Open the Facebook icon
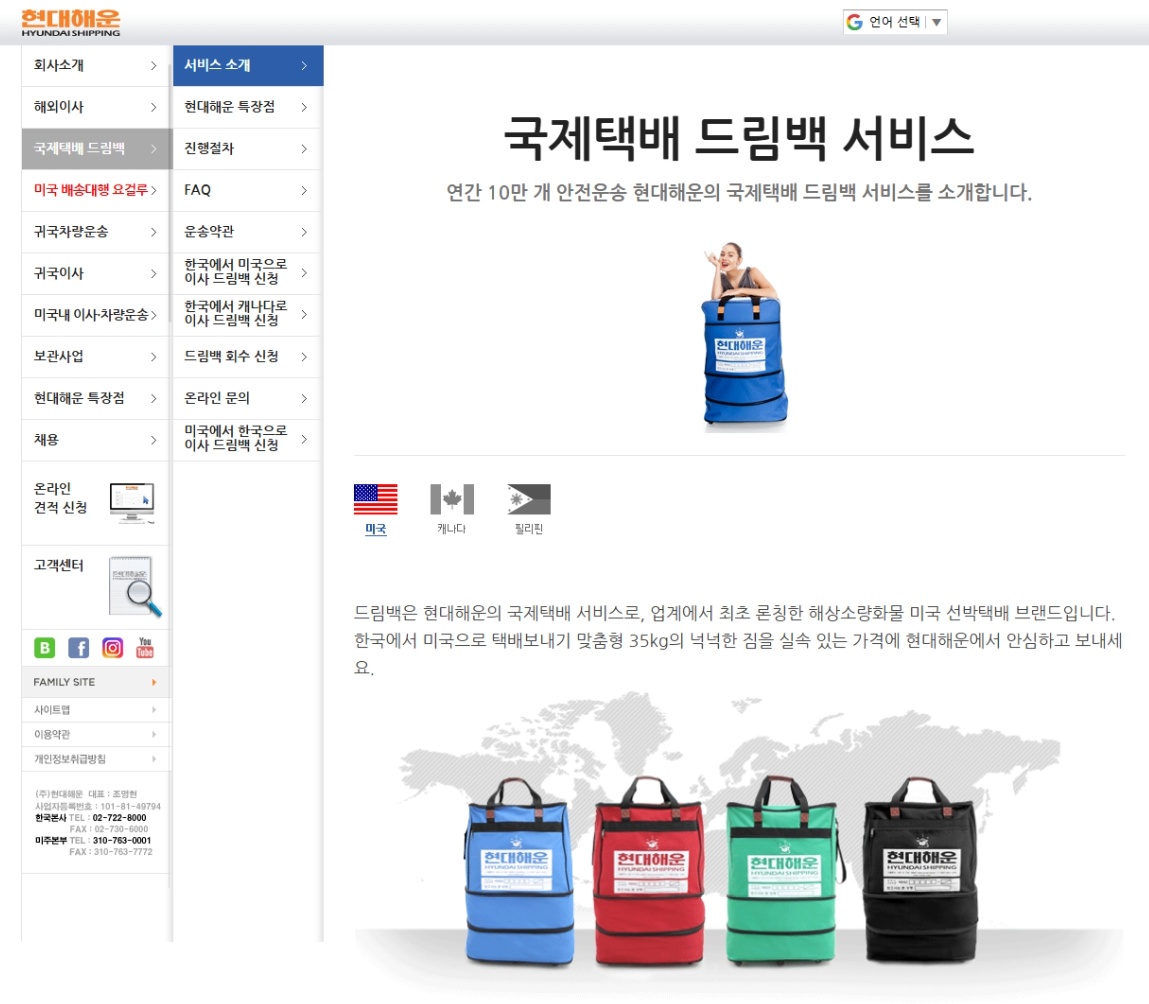 pos(78,647)
